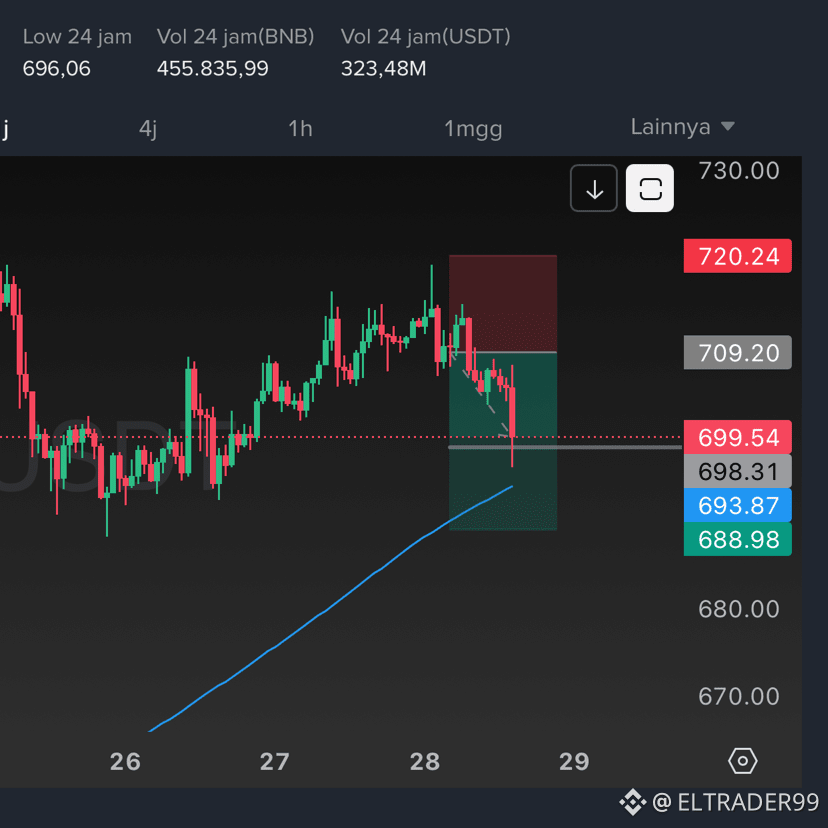The width and height of the screenshot is (828, 828).
Task: Click Vol 24 jam(BNB) value 455.835,99
Action: pos(212,69)
